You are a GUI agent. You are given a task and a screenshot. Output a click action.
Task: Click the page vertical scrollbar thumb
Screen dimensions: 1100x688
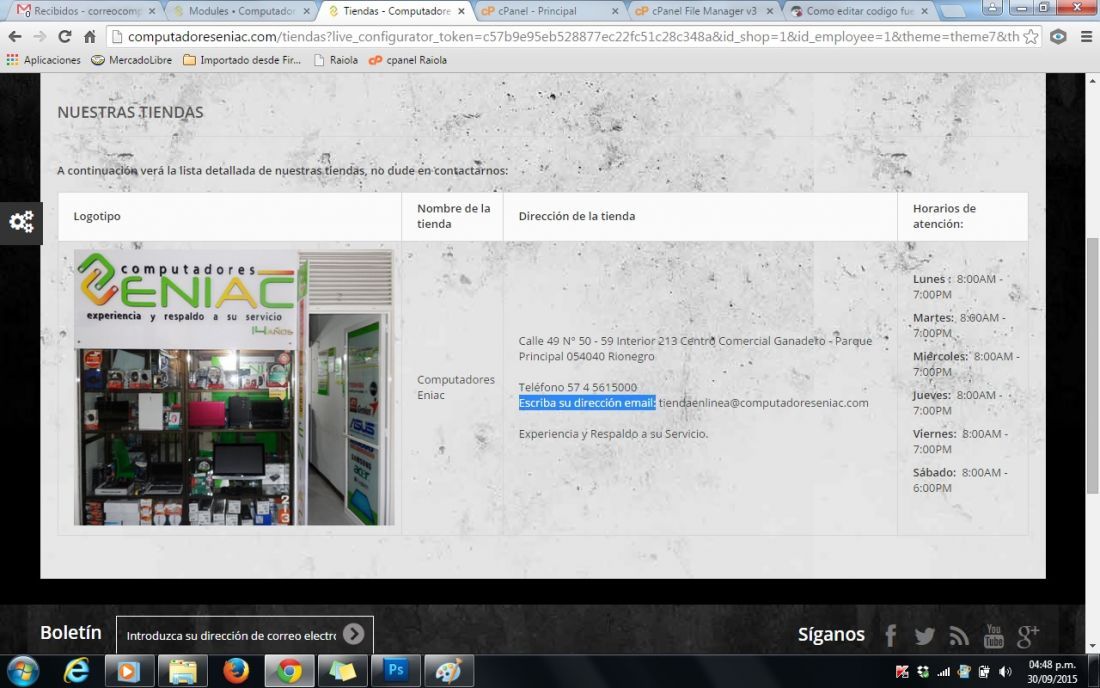point(1092,365)
